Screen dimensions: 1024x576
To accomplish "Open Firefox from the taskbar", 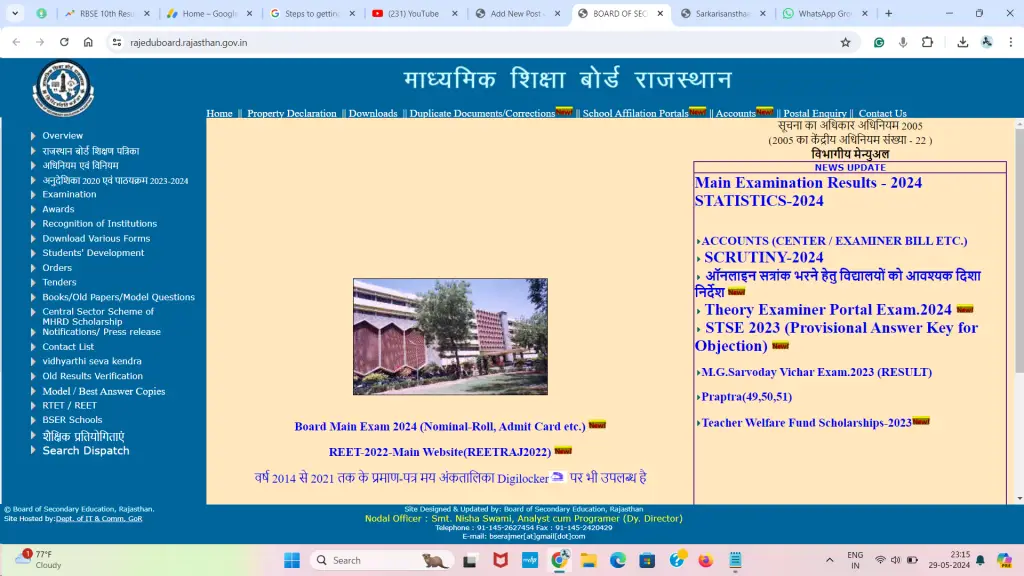I will tap(706, 560).
